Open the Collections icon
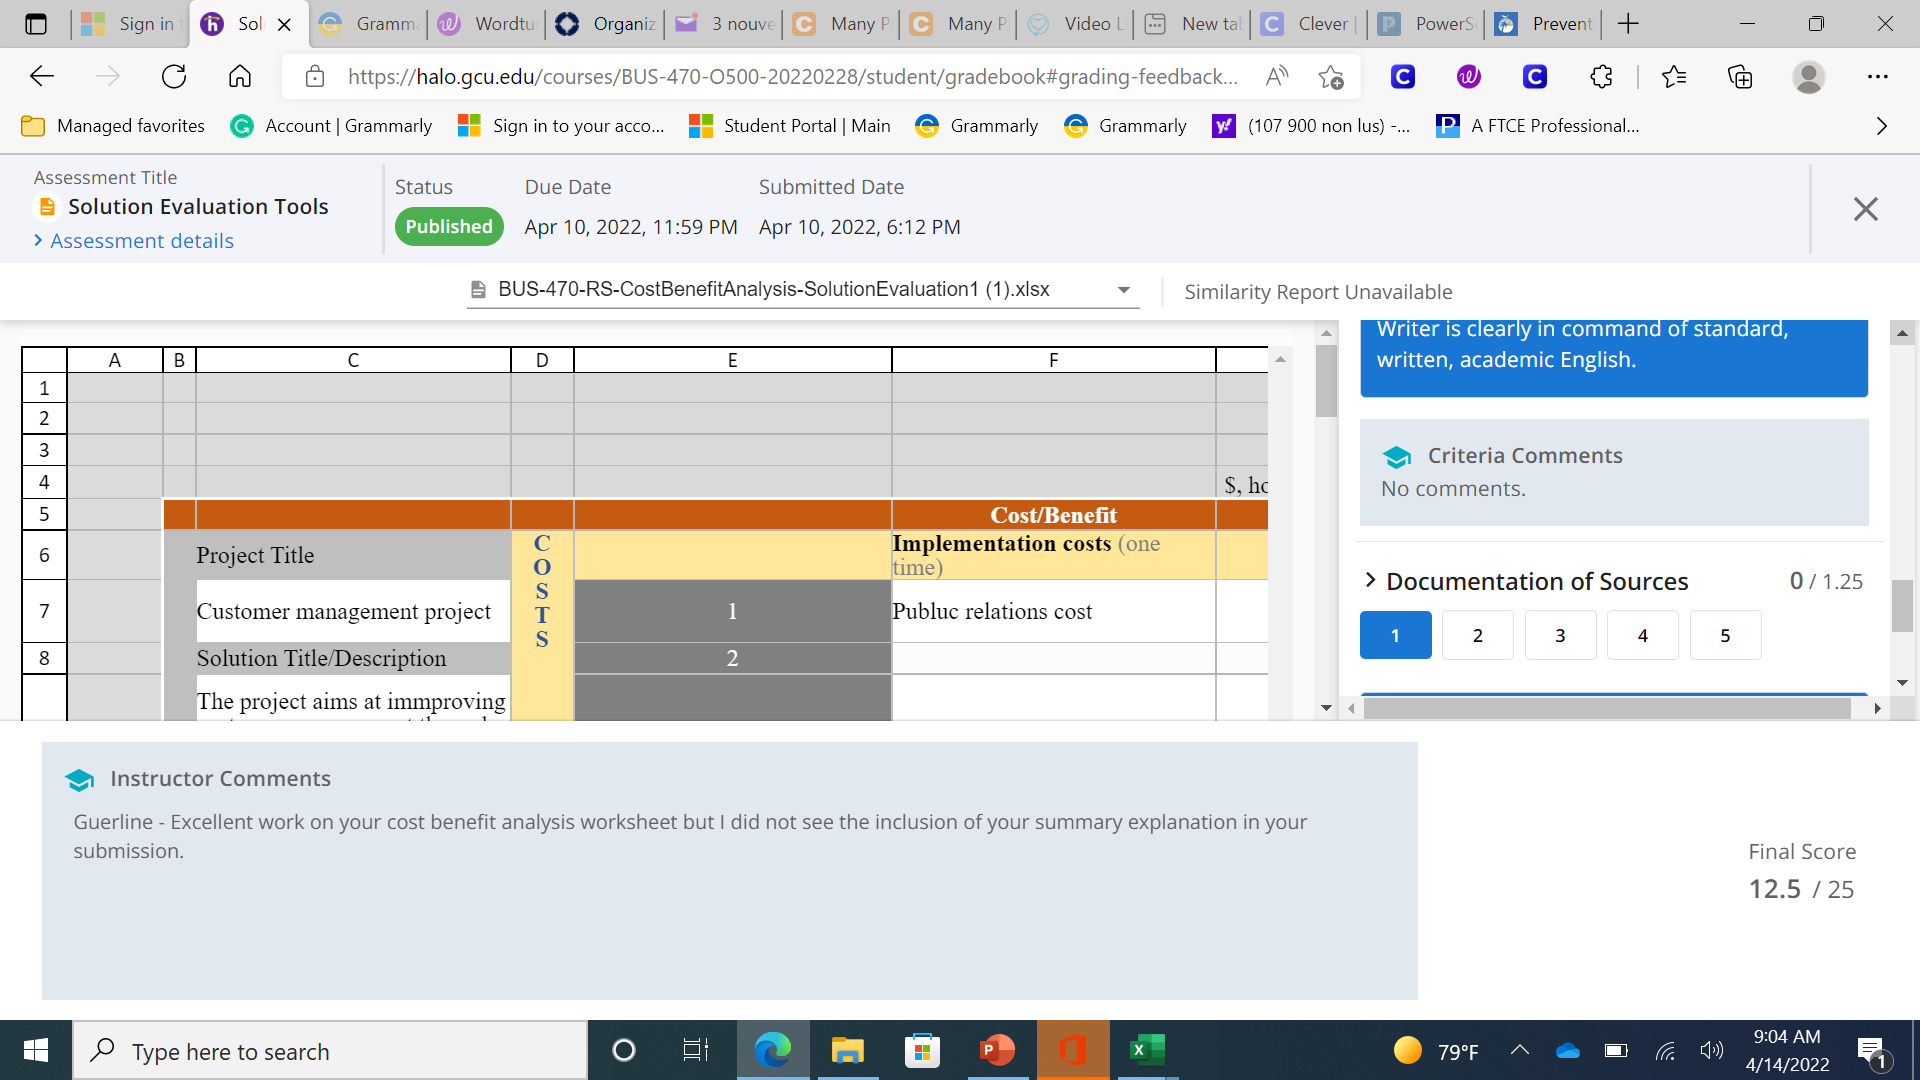Viewport: 1920px width, 1080px height. (1740, 76)
